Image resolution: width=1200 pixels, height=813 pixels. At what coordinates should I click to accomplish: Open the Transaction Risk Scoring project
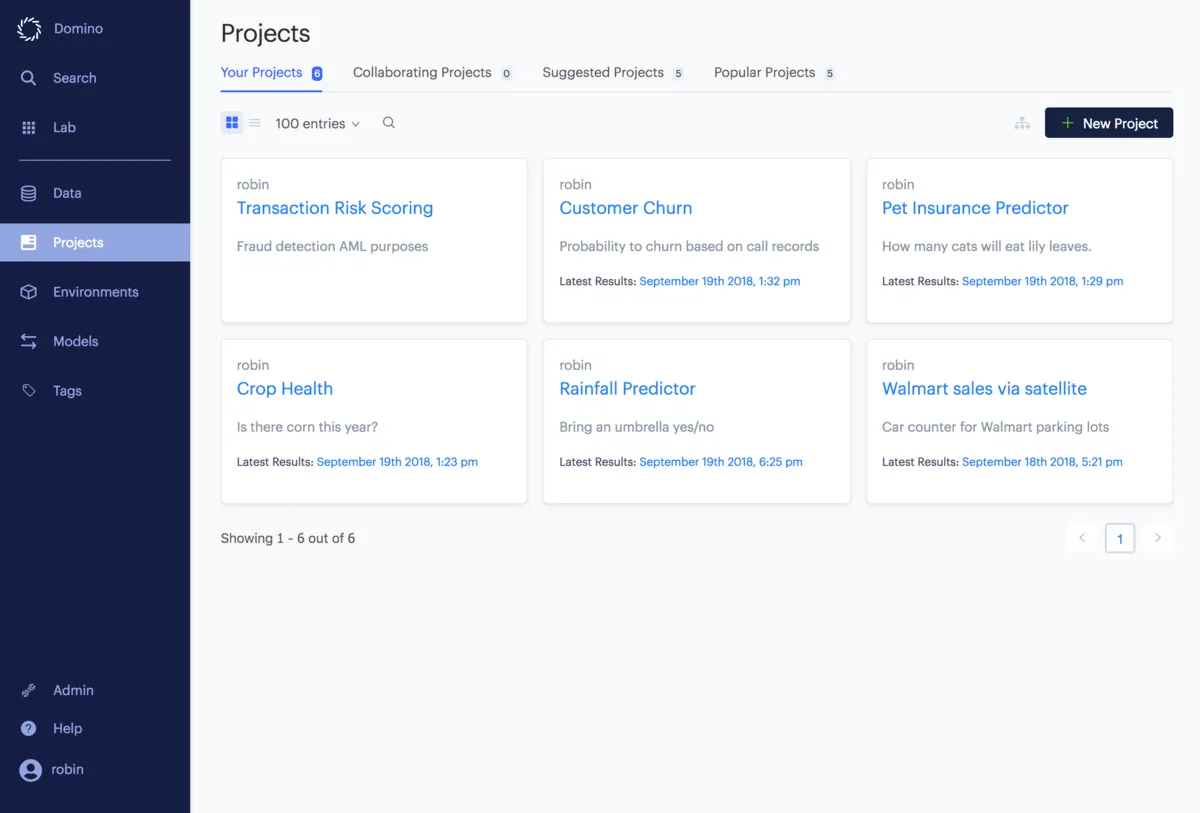(334, 208)
